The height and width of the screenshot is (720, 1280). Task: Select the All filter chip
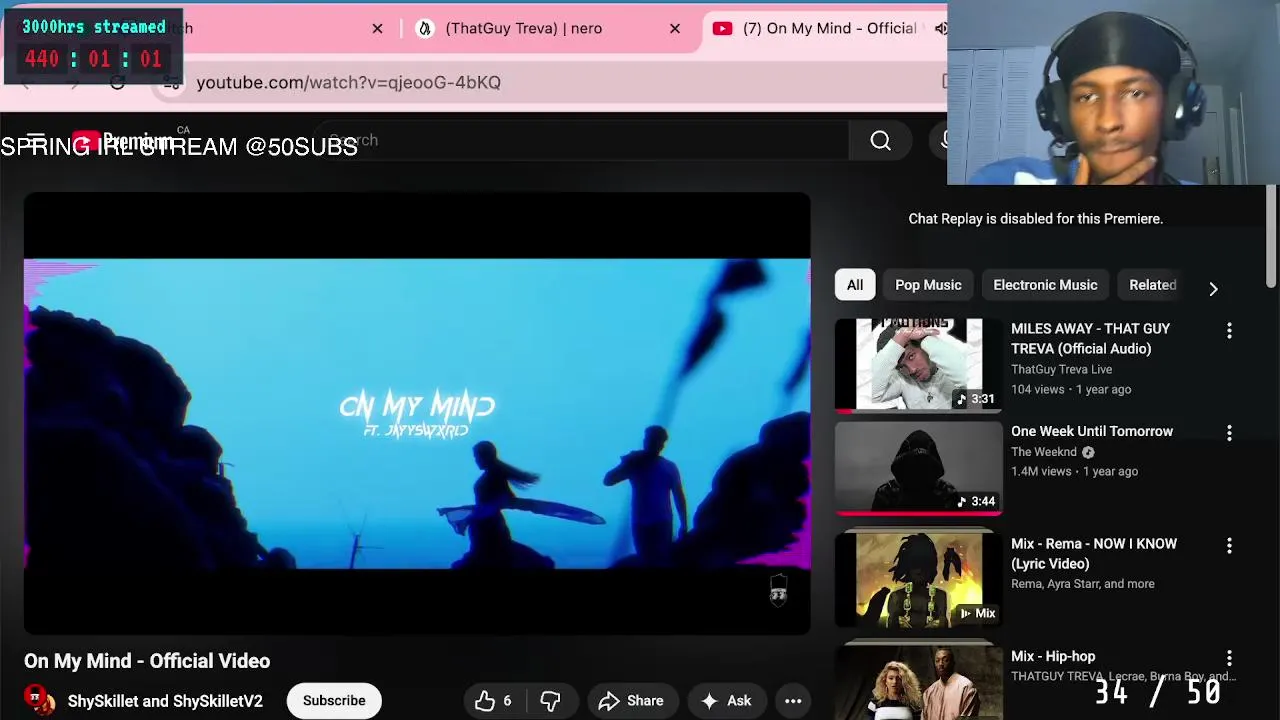[855, 285]
